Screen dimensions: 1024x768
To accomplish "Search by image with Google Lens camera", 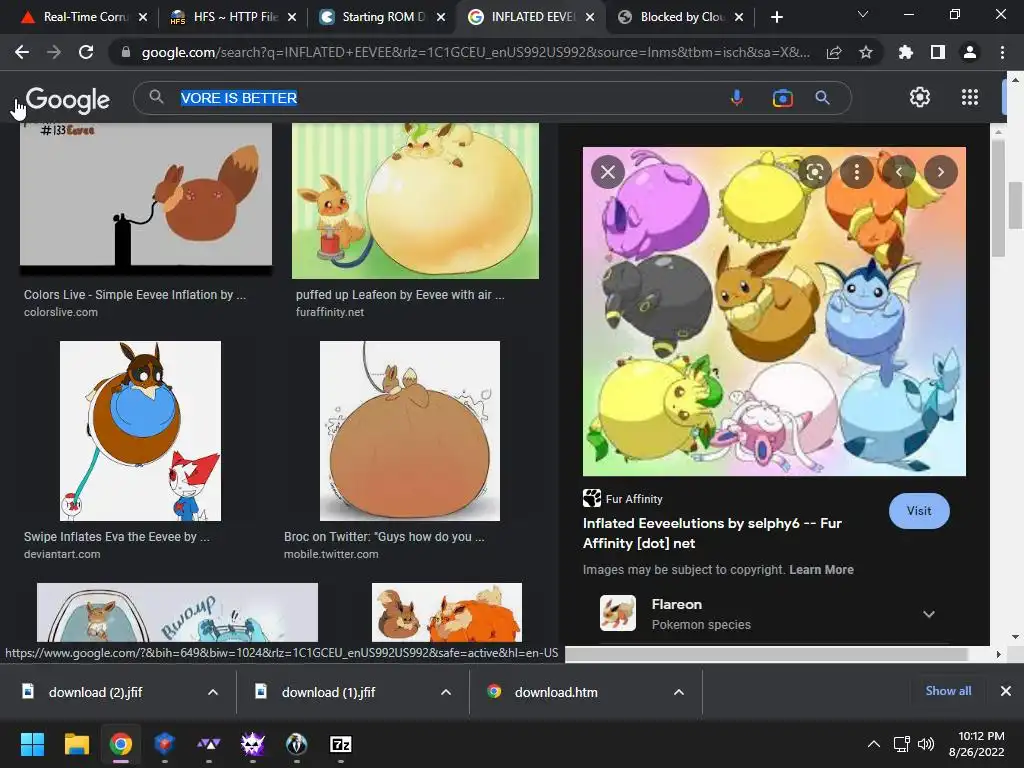I will click(782, 98).
